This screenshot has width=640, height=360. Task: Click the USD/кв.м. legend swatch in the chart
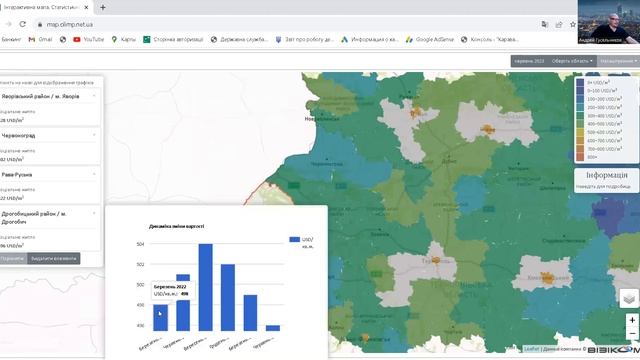(x=295, y=240)
